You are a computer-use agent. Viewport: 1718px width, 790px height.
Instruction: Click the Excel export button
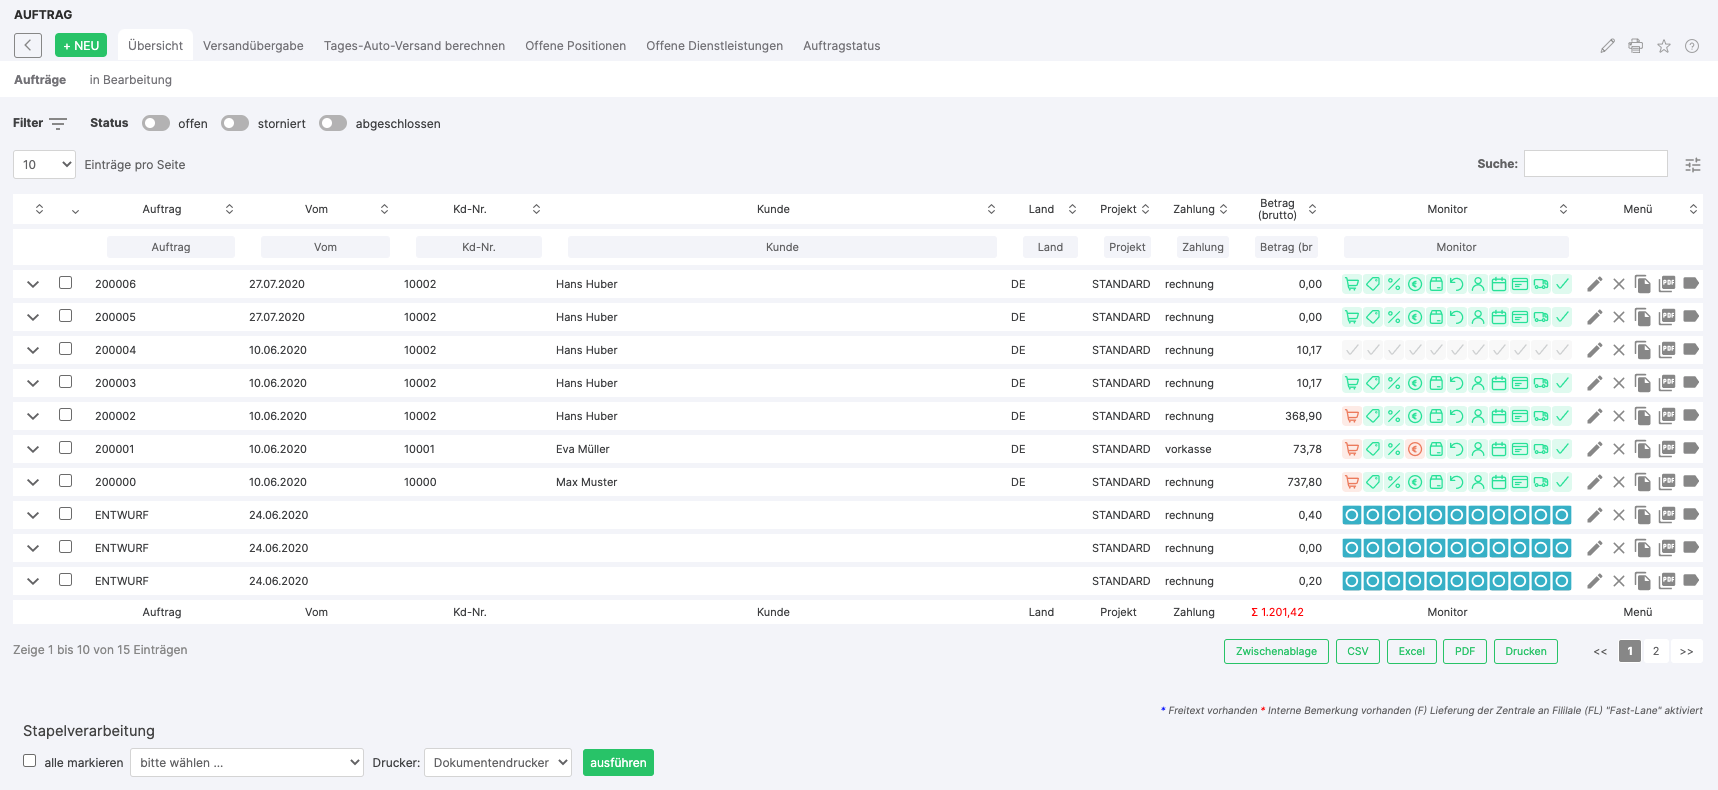point(1412,651)
